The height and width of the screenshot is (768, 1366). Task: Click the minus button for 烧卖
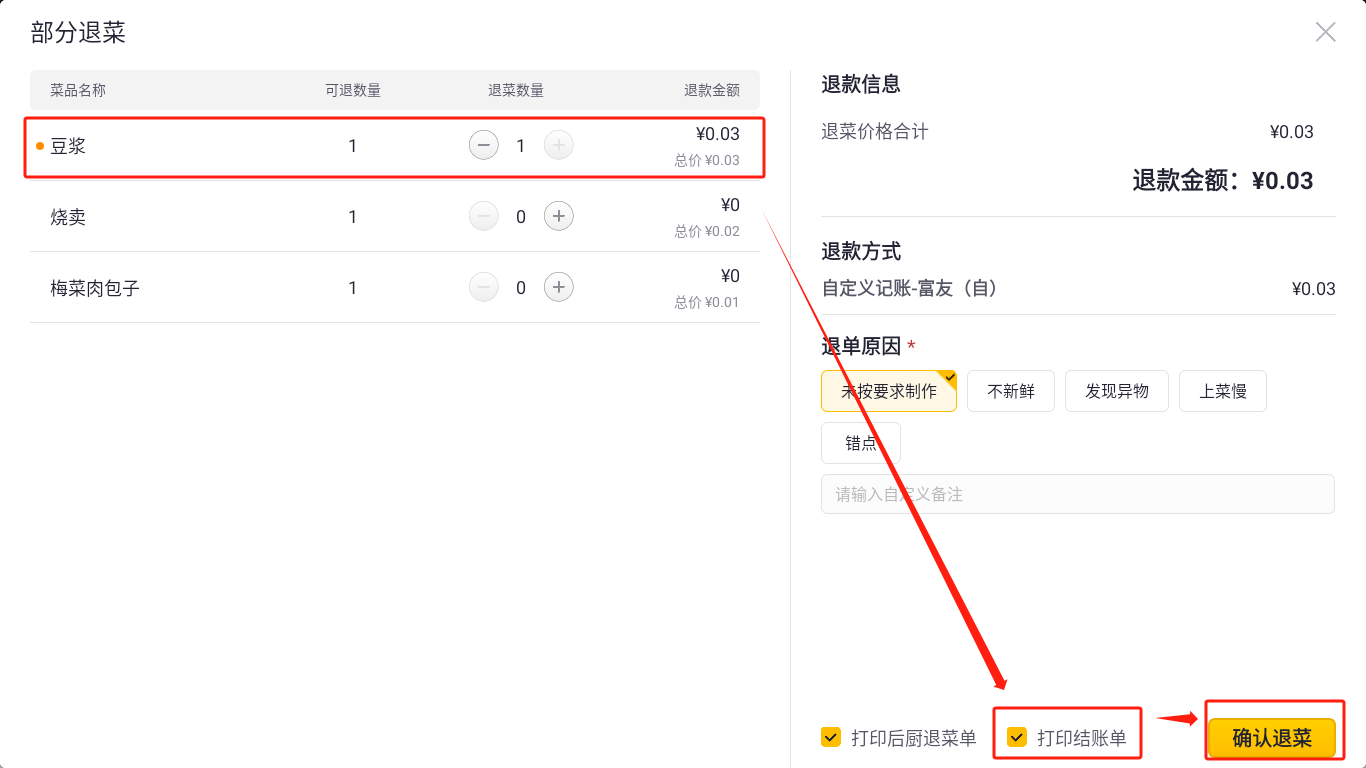[483, 216]
